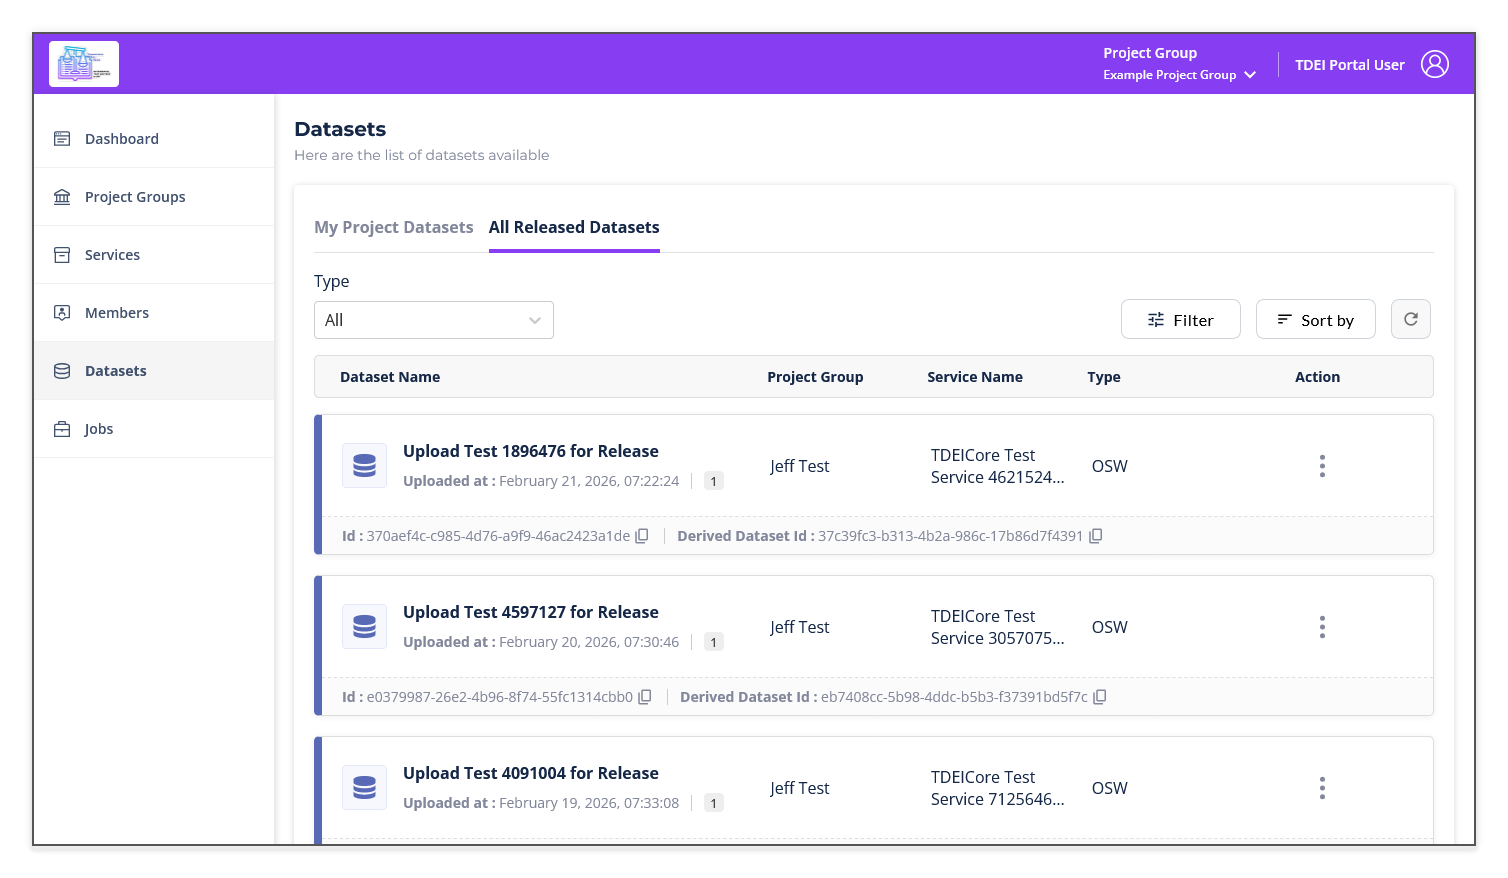Click the Sort by button
The height and width of the screenshot is (878, 1508).
[x=1315, y=319]
